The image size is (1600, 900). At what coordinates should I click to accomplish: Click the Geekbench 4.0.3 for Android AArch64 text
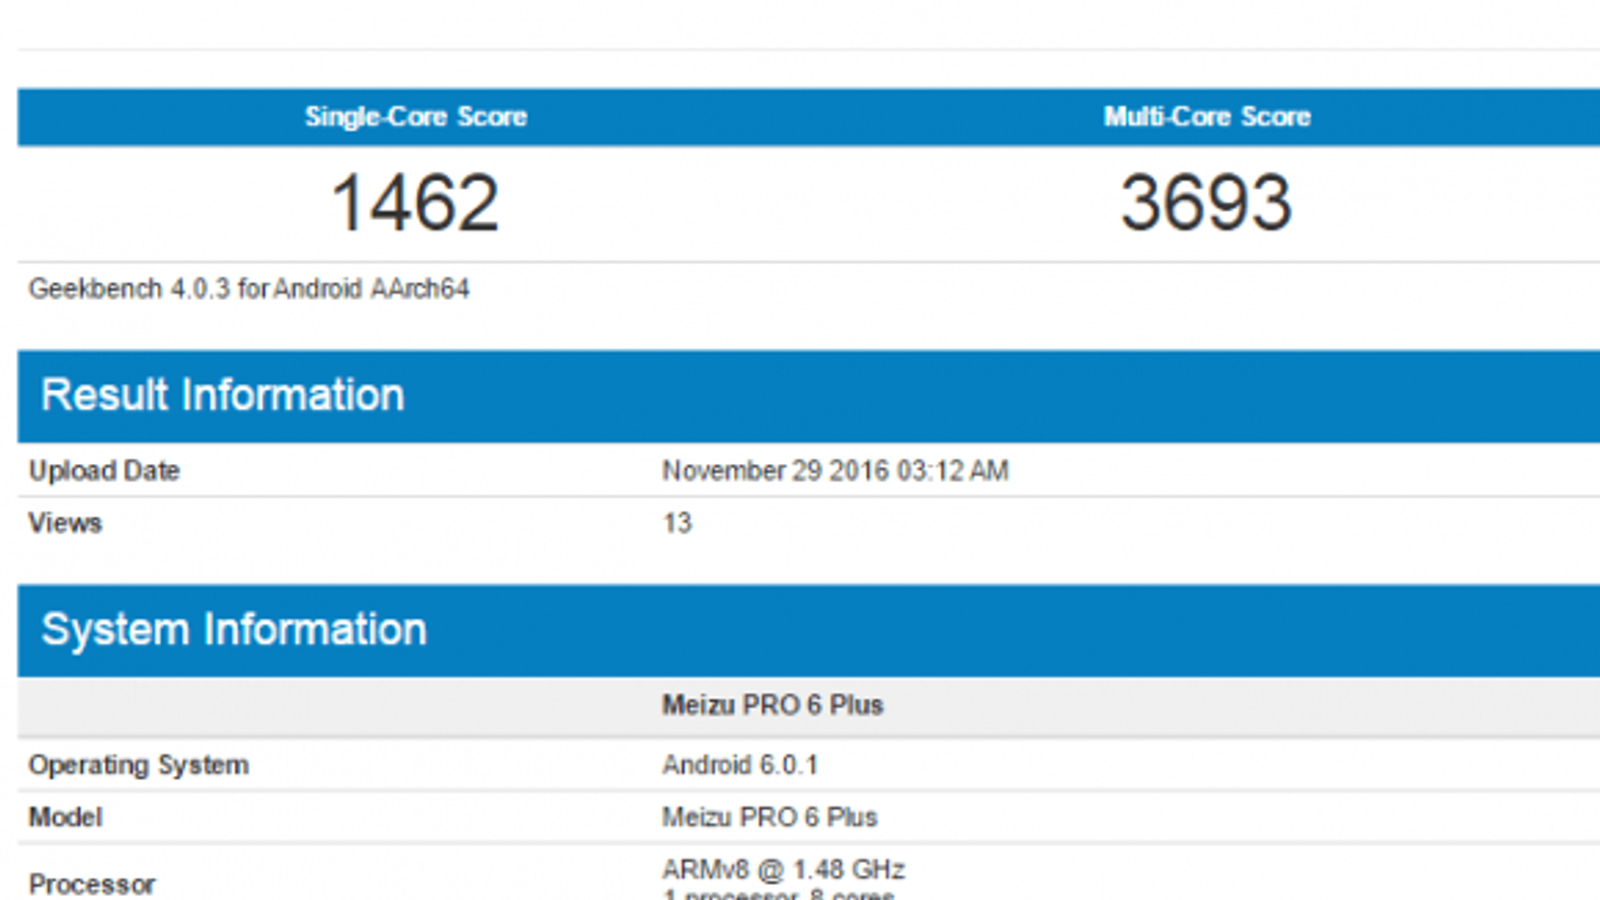[x=249, y=289]
